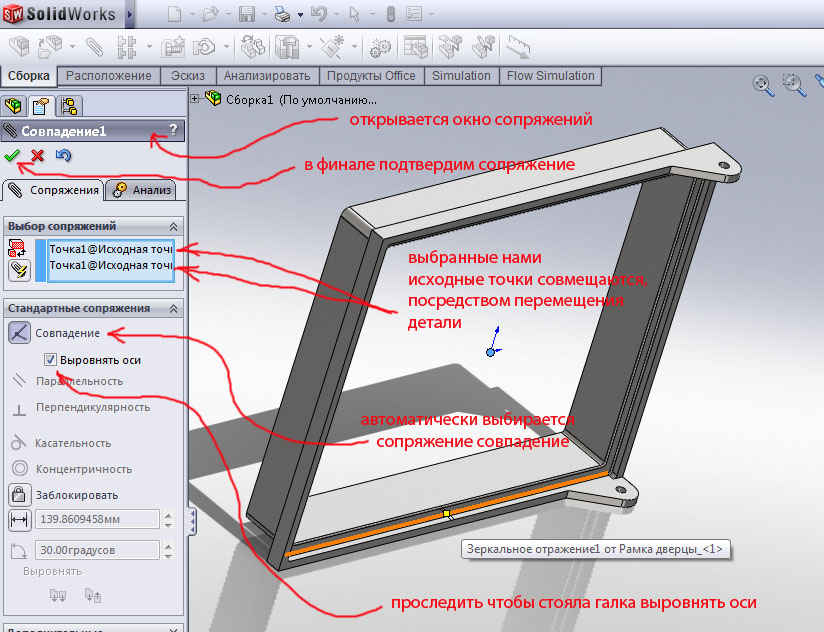Select the Параллельность mate option
824x632 pixels.
coord(79,381)
